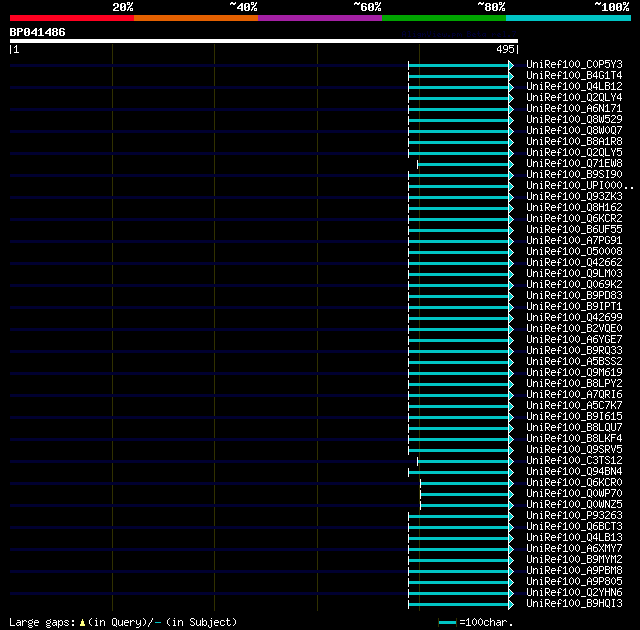The image size is (640, 630).
Task: Click the UniRef100_Q9SRV5 label
Action: 574,450
